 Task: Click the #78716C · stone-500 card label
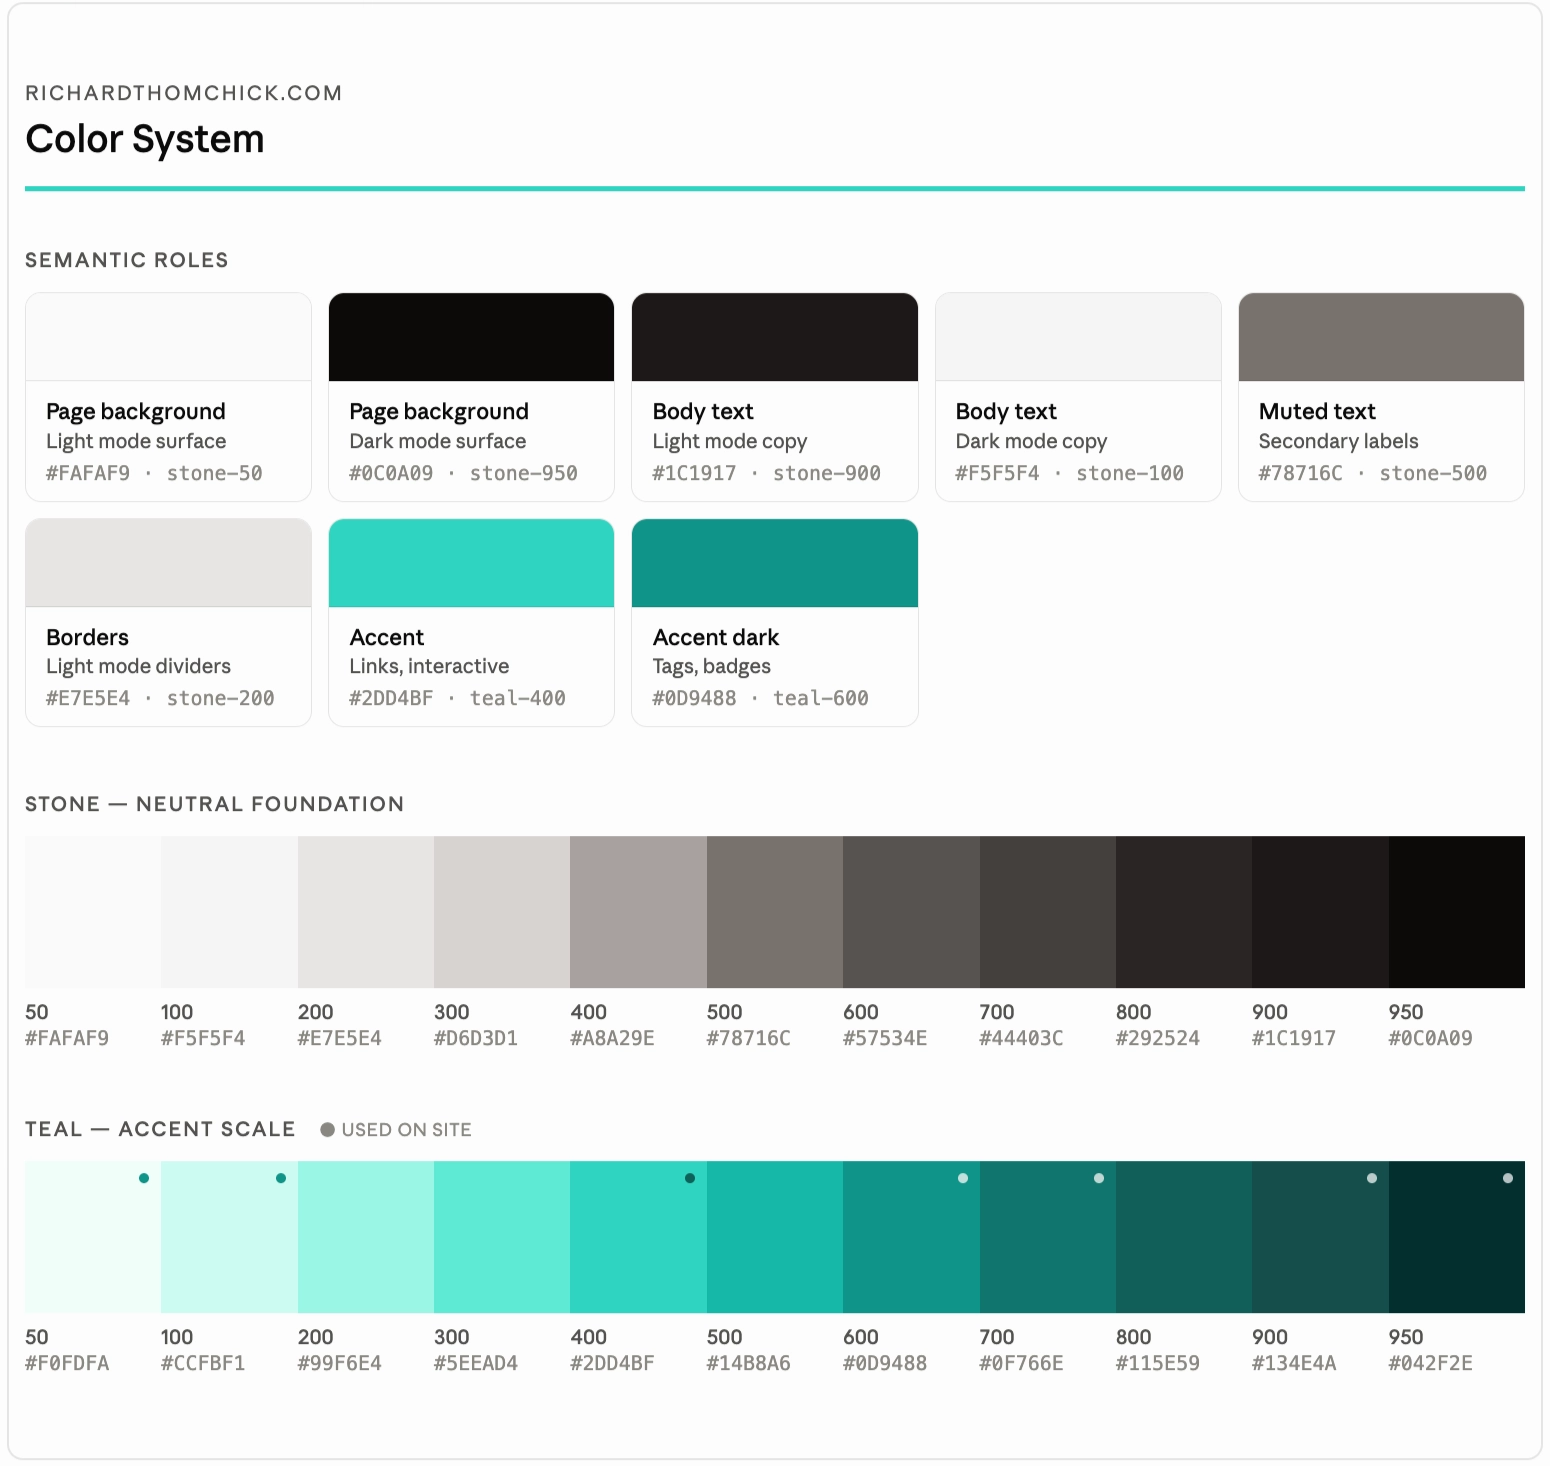point(1373,473)
